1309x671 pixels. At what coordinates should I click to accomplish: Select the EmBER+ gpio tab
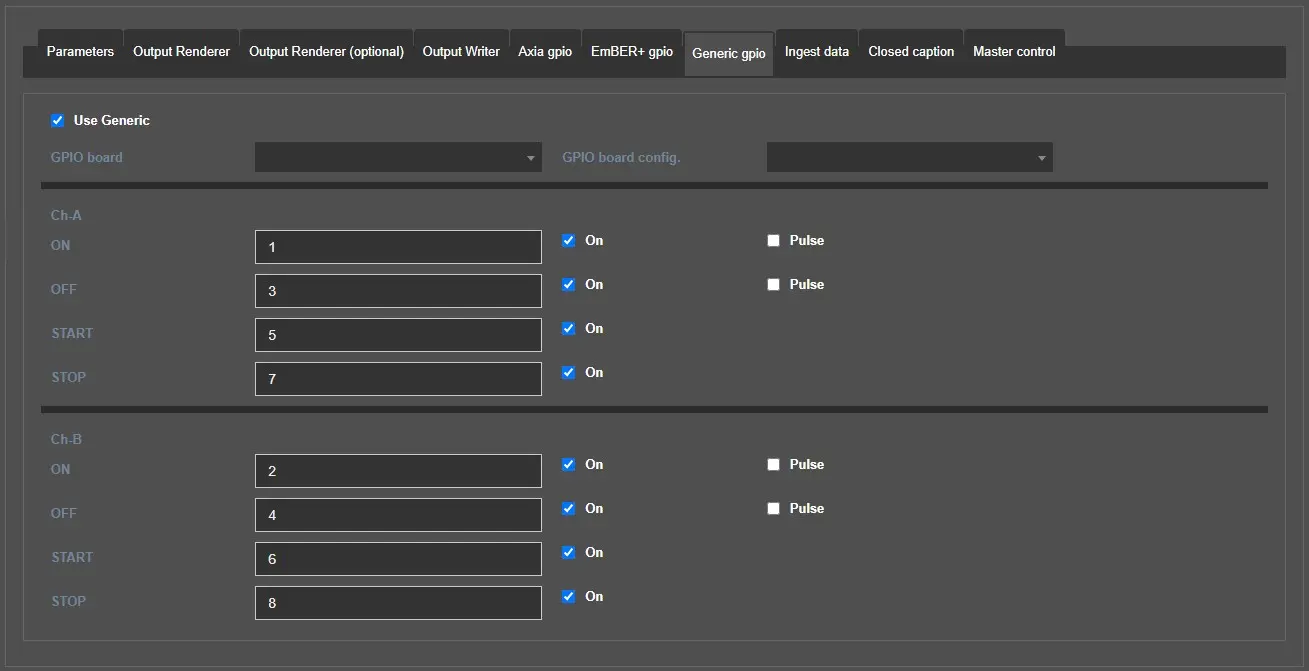coord(632,52)
